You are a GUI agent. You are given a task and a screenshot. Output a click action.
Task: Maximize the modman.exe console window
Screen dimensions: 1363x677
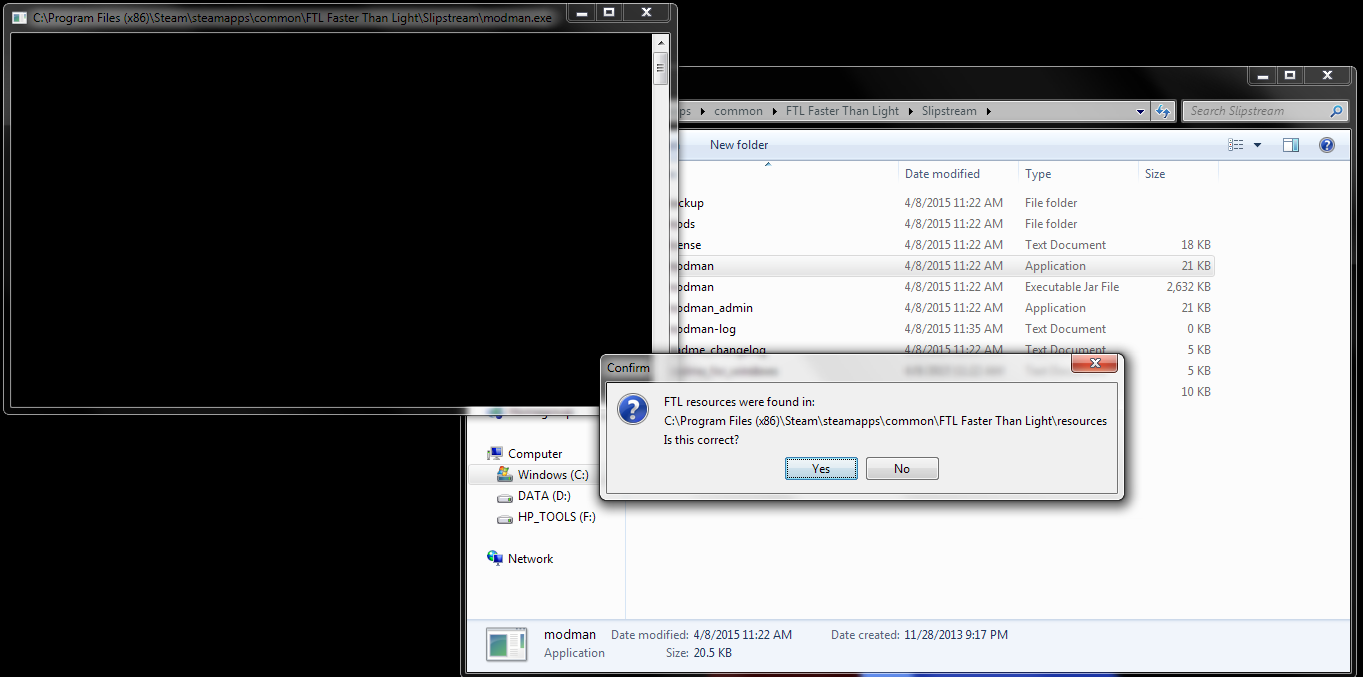point(609,12)
